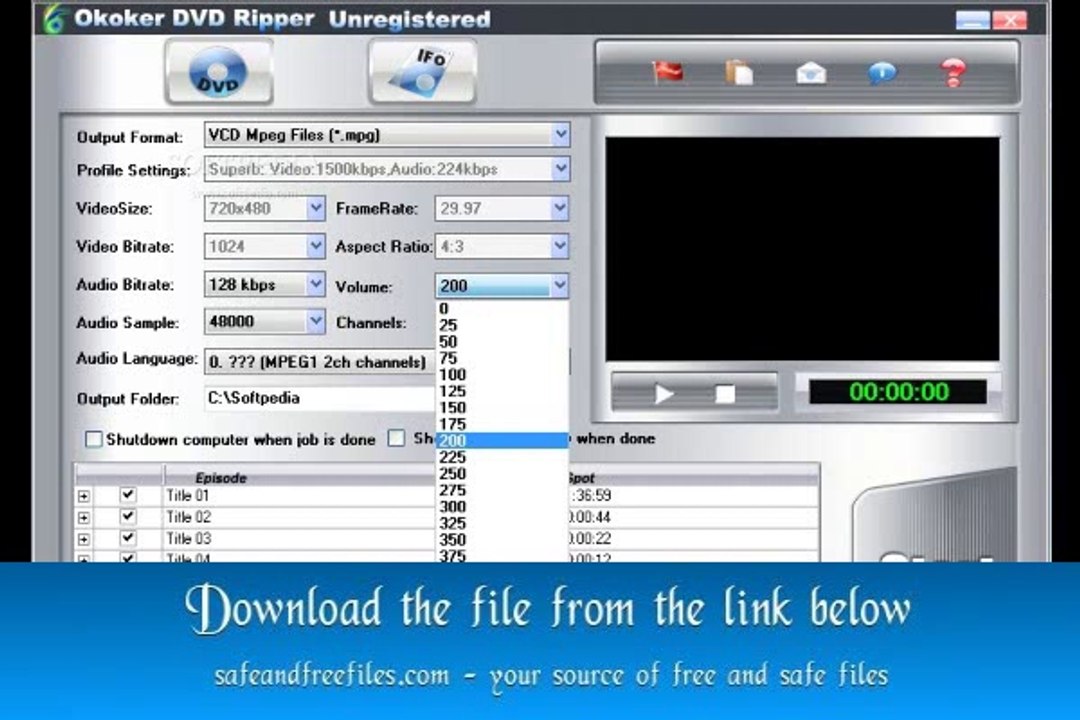Screen dimensions: 1080x720
Task: Open the Audio Sample dropdown
Action: pyautogui.click(x=315, y=321)
